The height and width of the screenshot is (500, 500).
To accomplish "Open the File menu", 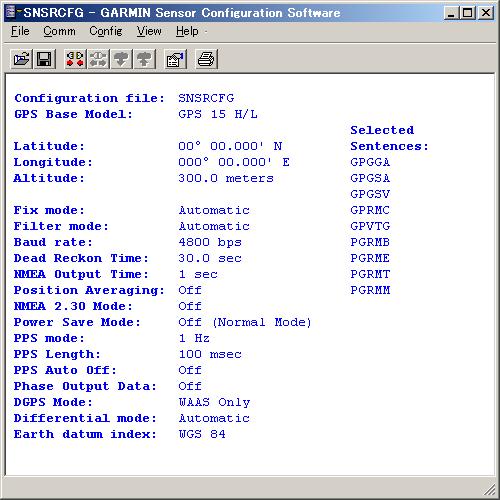I will point(20,31).
